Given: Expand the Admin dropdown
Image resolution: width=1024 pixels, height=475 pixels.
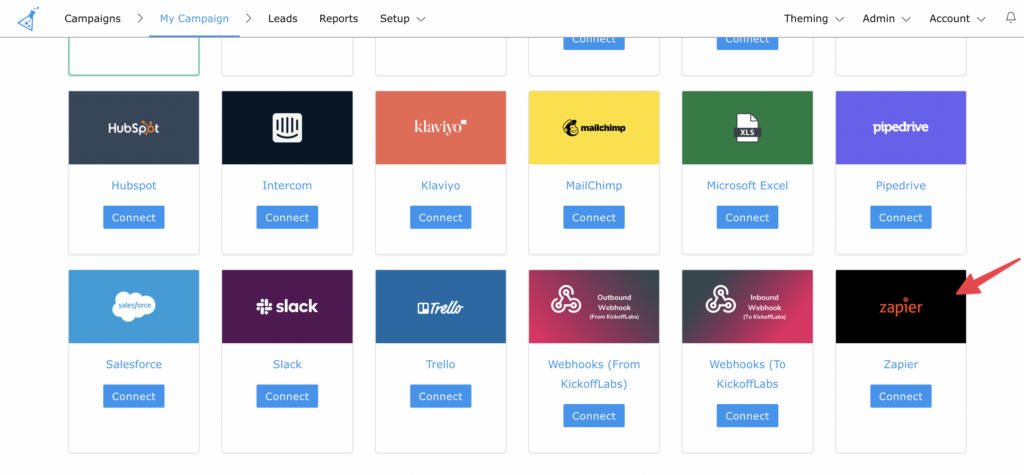Looking at the screenshot, I should (x=886, y=18).
